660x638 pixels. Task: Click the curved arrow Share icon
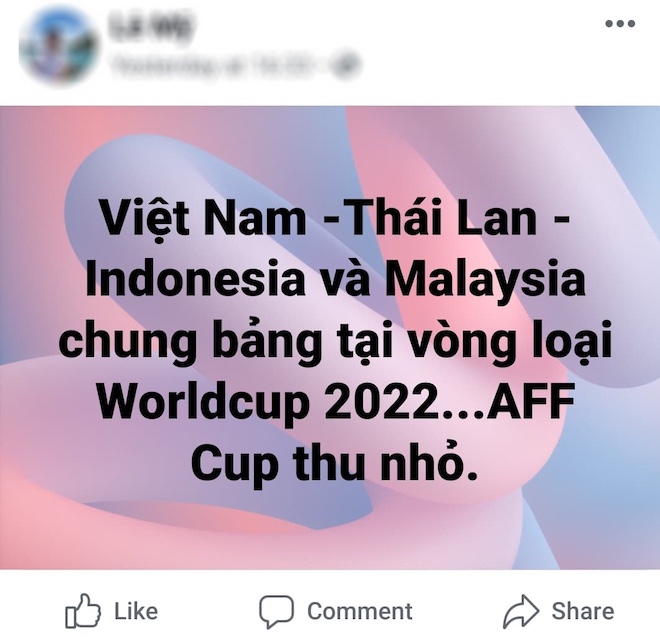coord(521,611)
